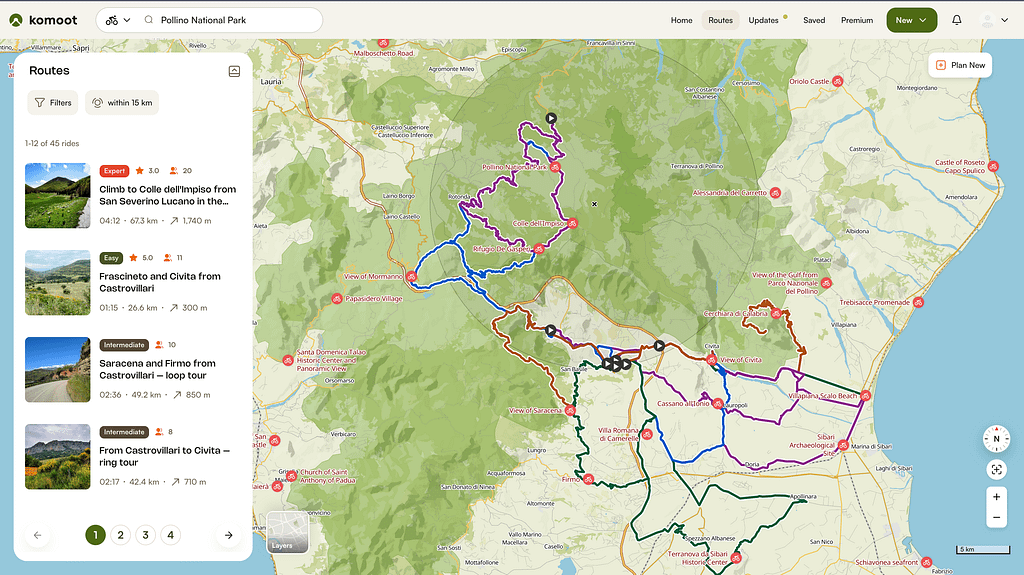Toggle the within 15 km radius filter

[121, 102]
